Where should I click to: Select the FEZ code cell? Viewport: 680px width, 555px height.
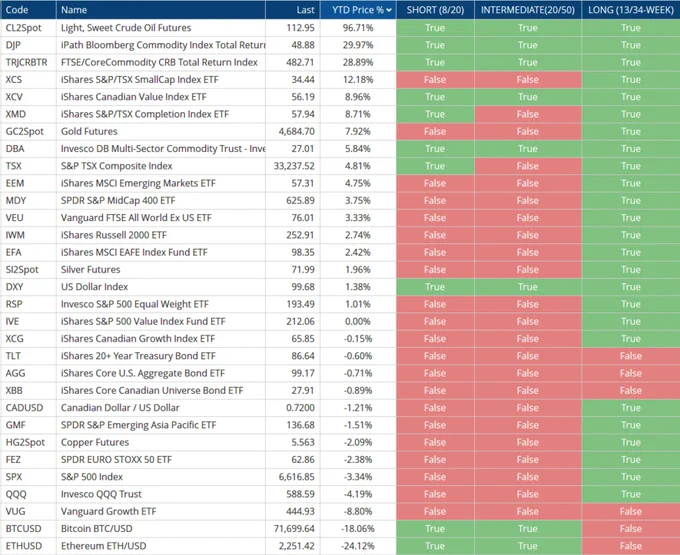tap(13, 460)
